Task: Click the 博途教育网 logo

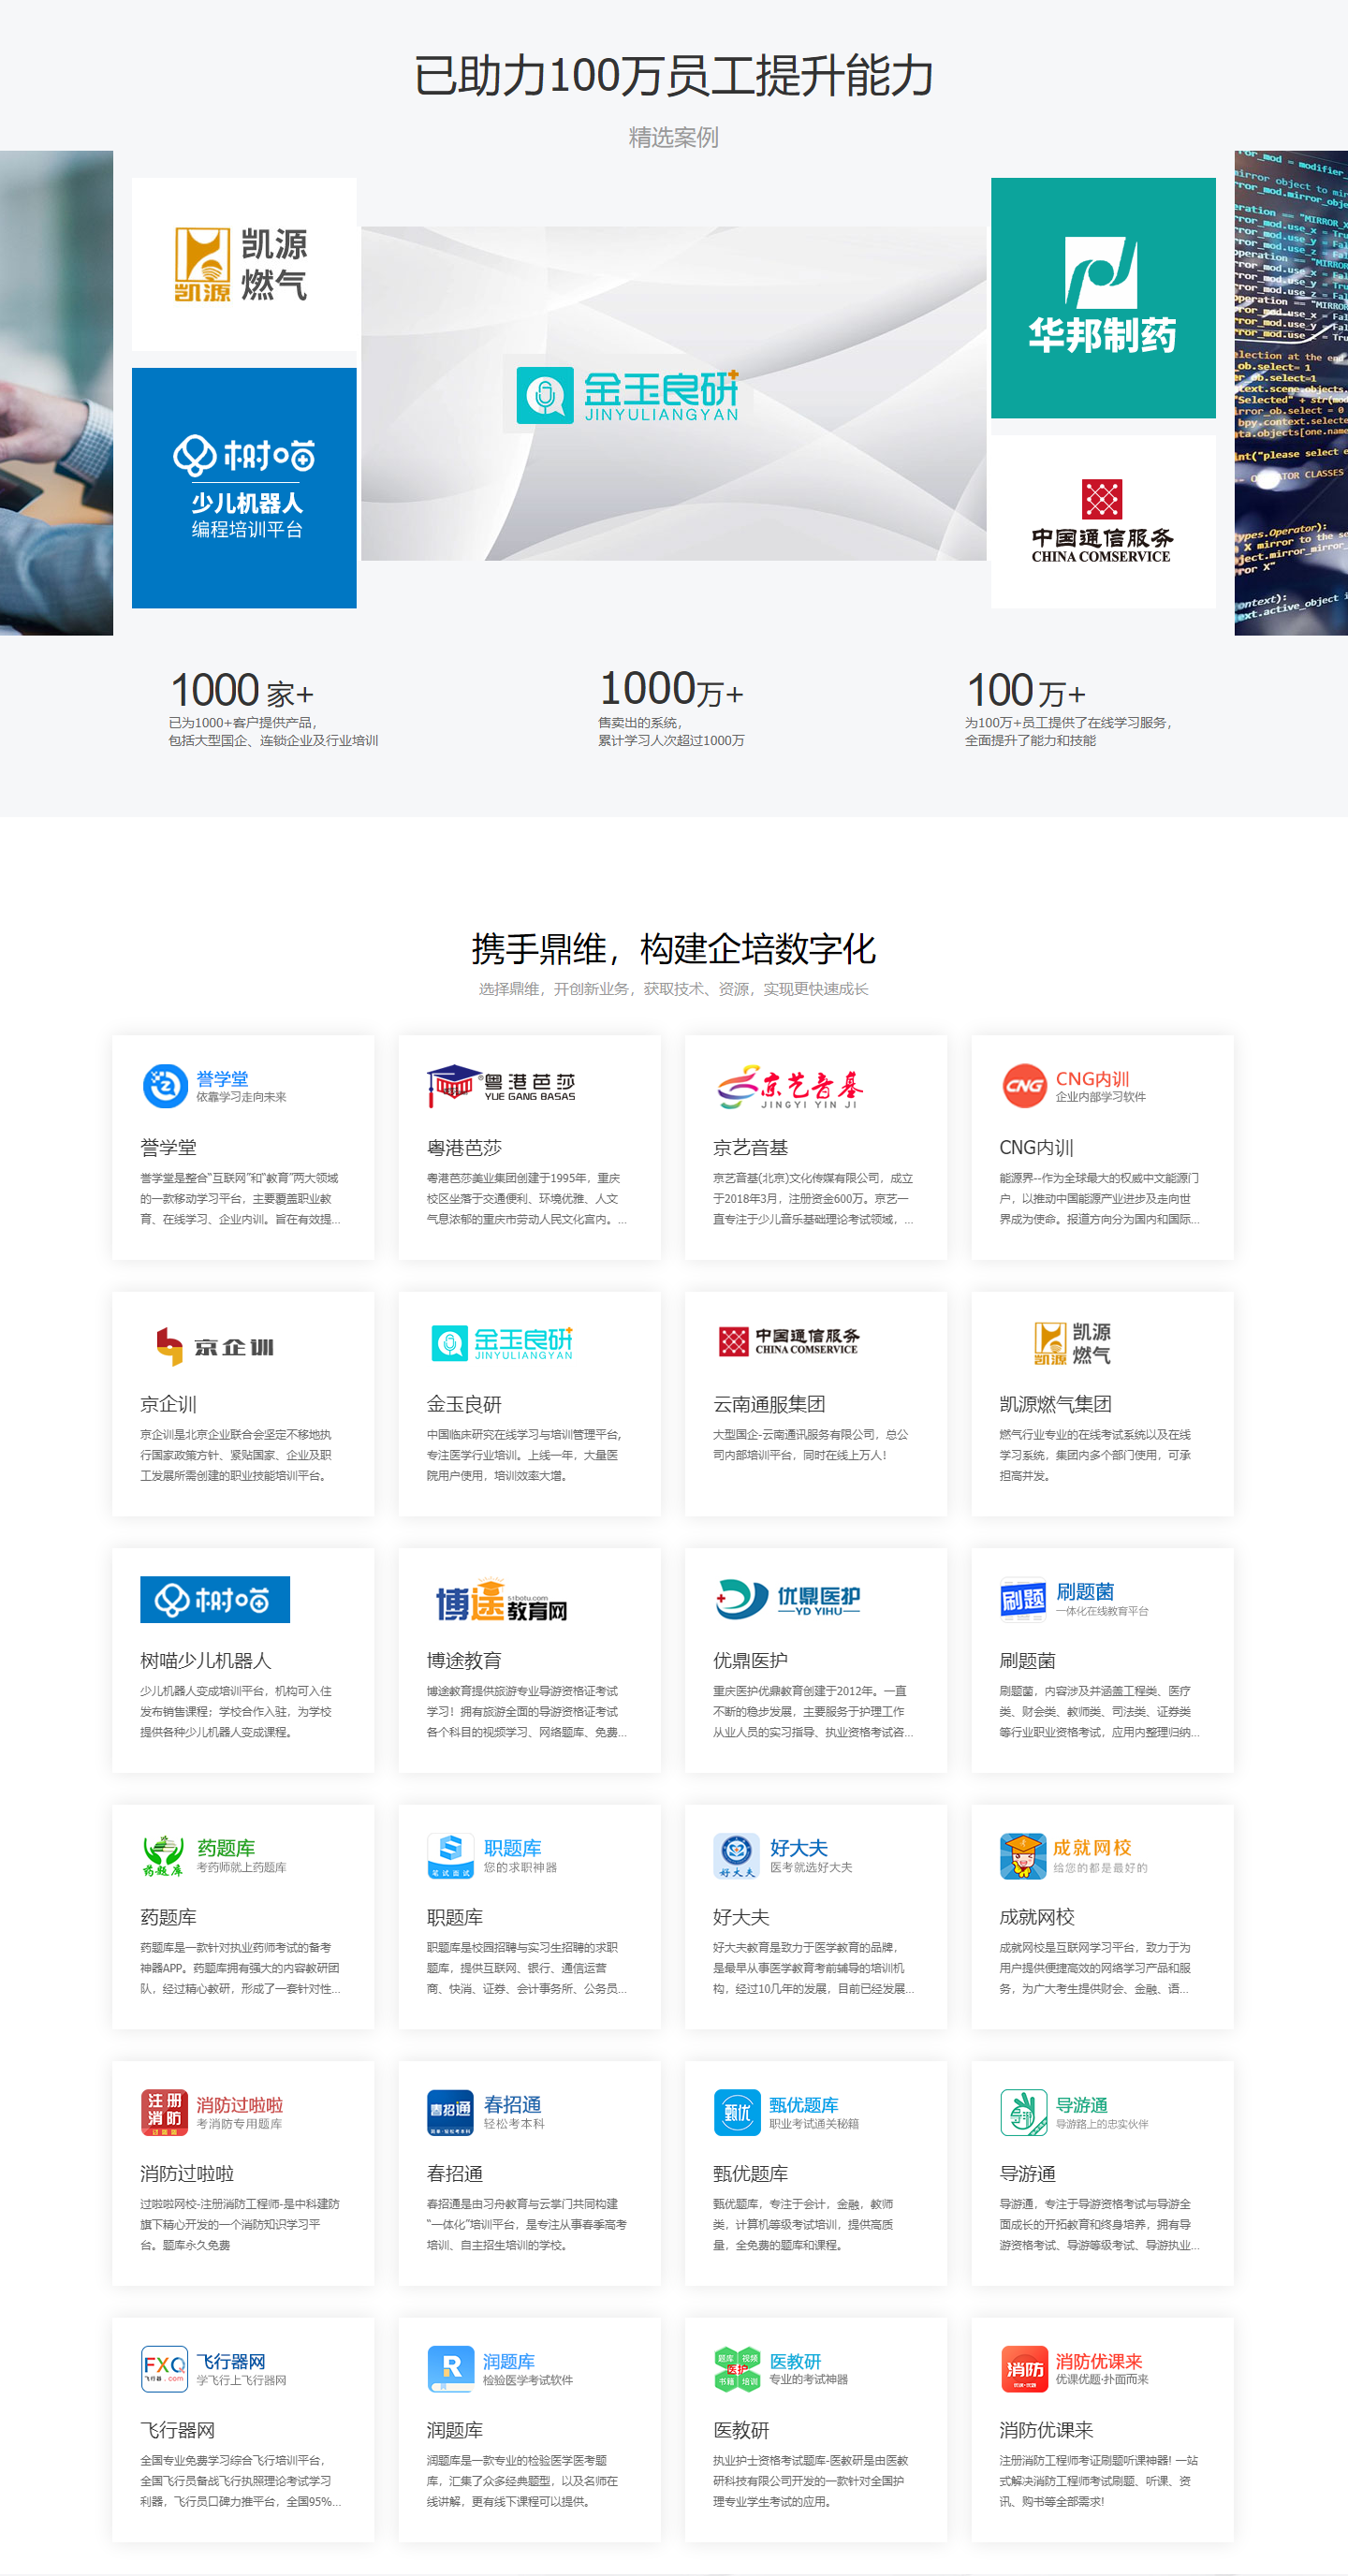Action: pos(502,1602)
